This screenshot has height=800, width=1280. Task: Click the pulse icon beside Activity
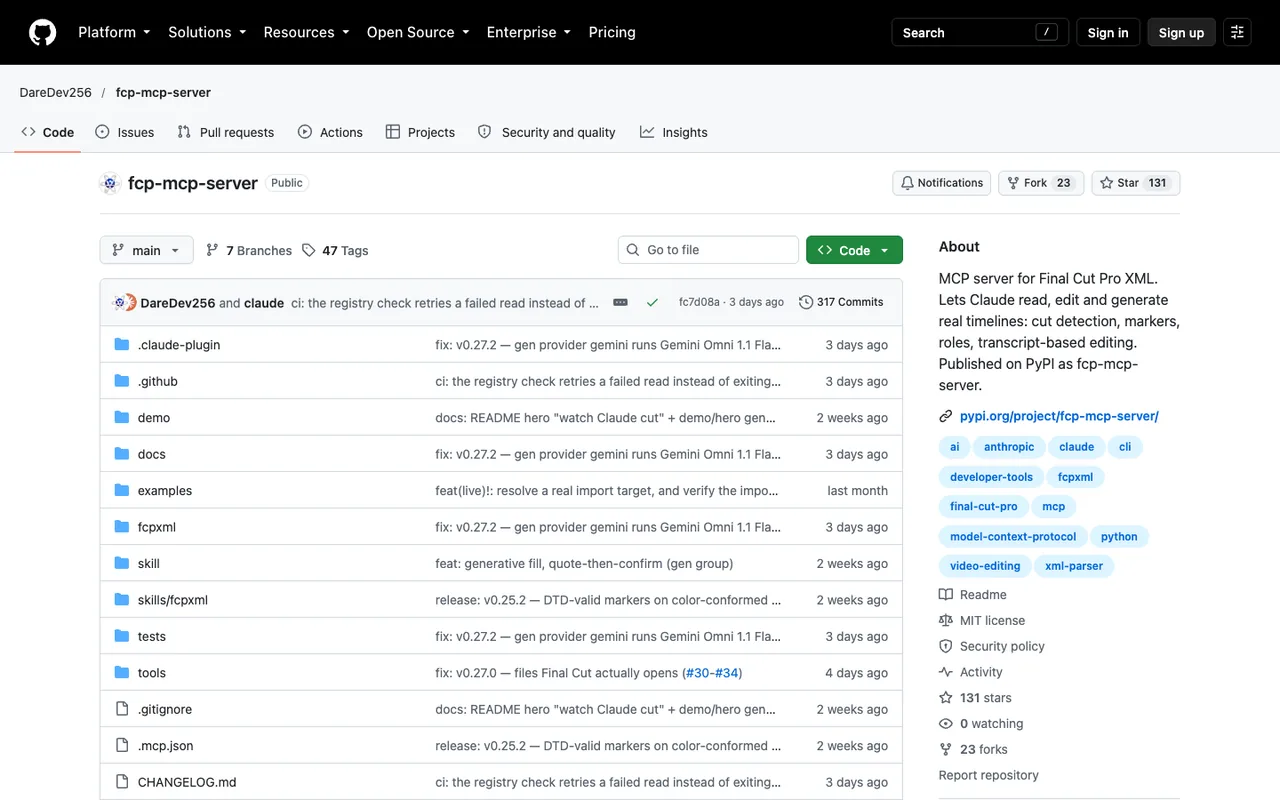(946, 672)
